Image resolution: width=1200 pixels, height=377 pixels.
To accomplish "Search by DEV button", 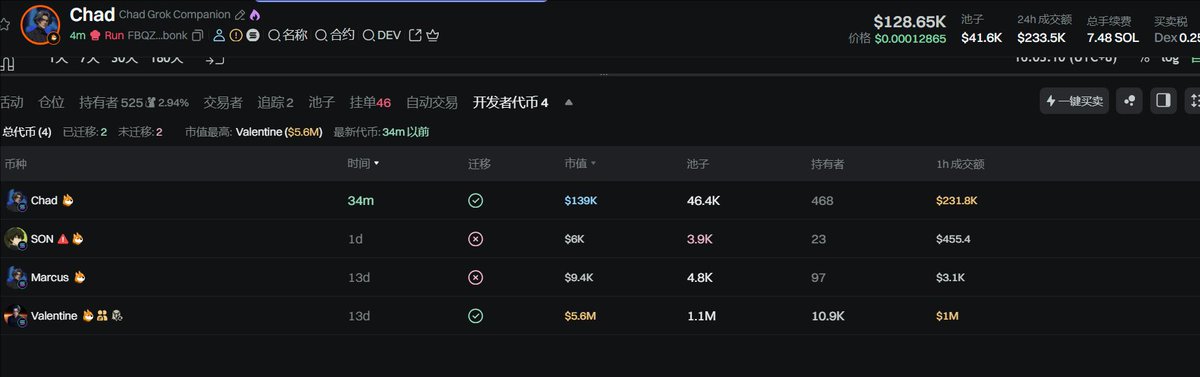I will pyautogui.click(x=381, y=35).
